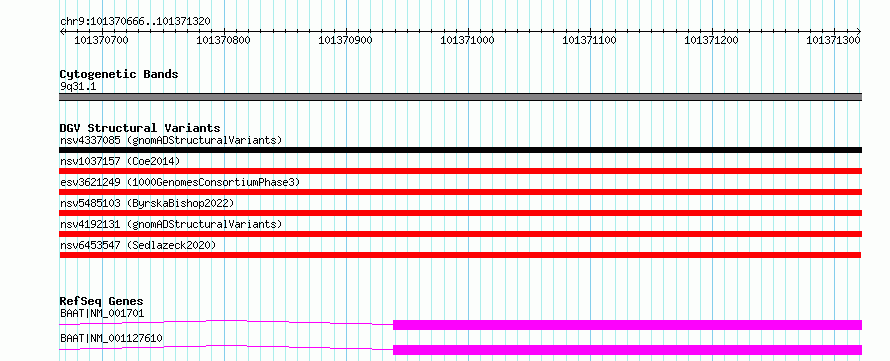Viewport: 890px width, 361px height.
Task: Select the red nsv4192131 variant bar
Action: [460, 234]
